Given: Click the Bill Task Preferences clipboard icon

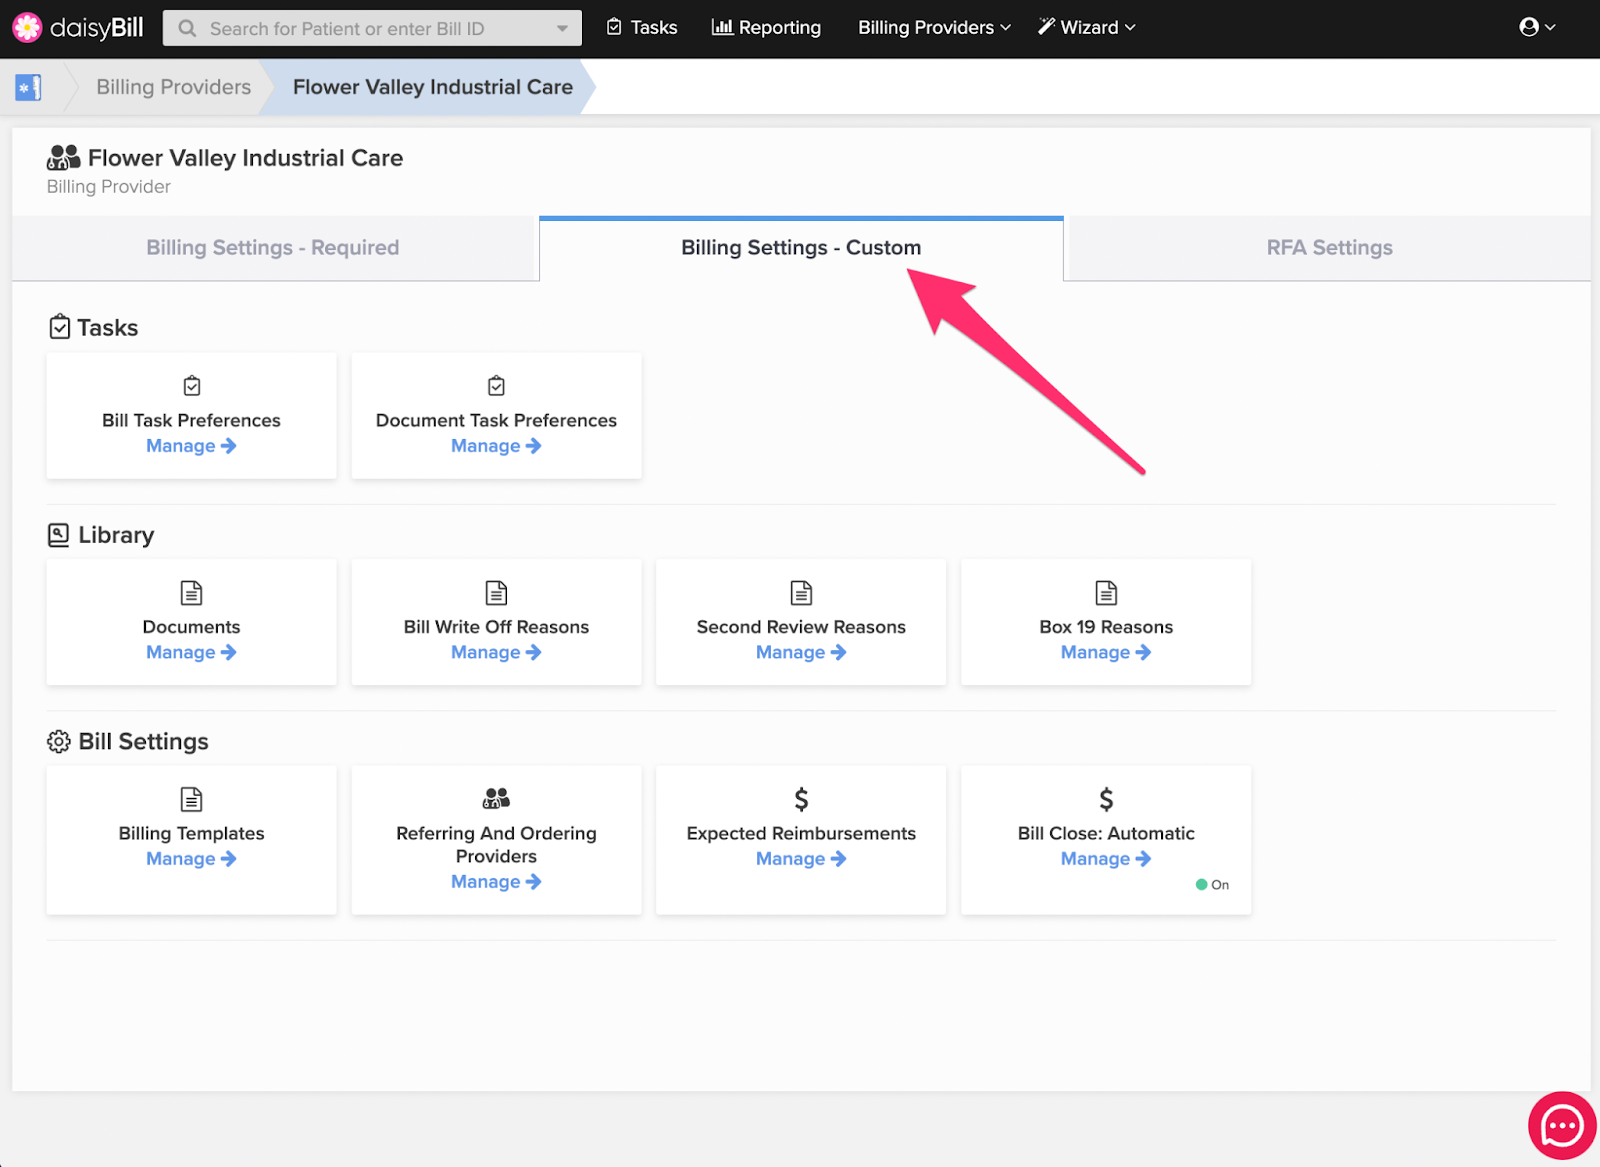Looking at the screenshot, I should [x=192, y=386].
